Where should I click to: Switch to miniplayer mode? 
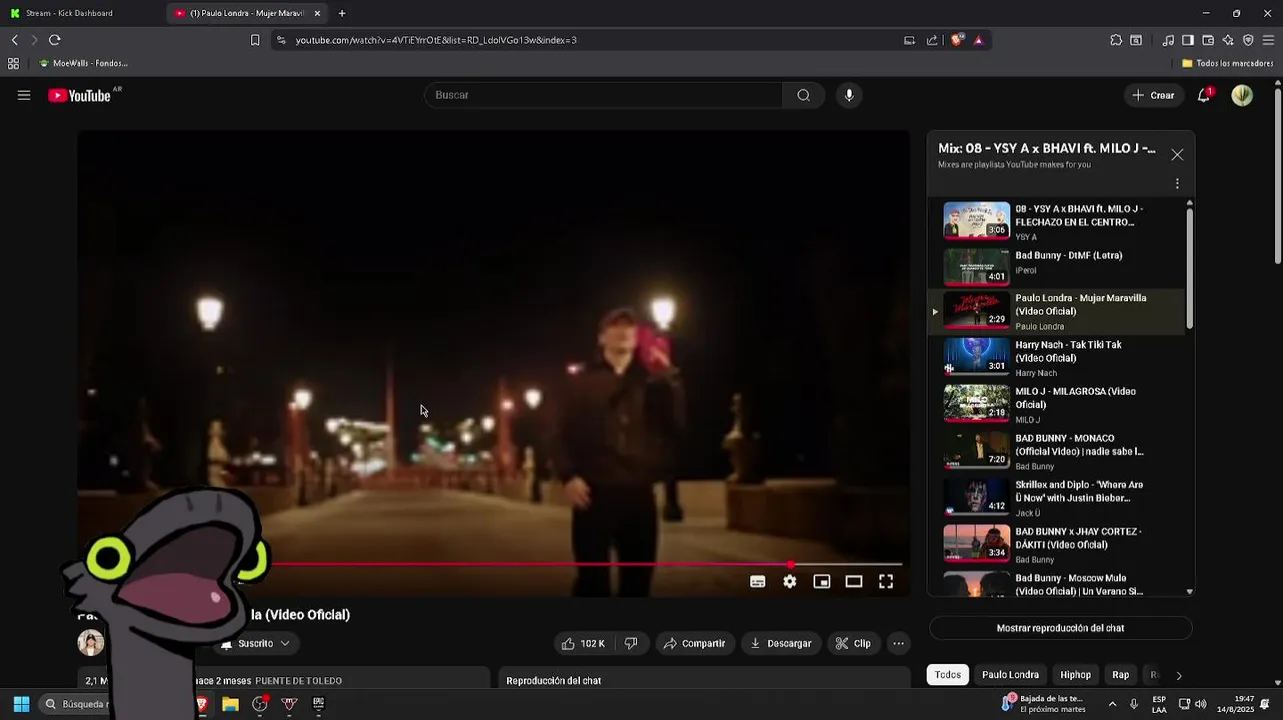tap(822, 581)
